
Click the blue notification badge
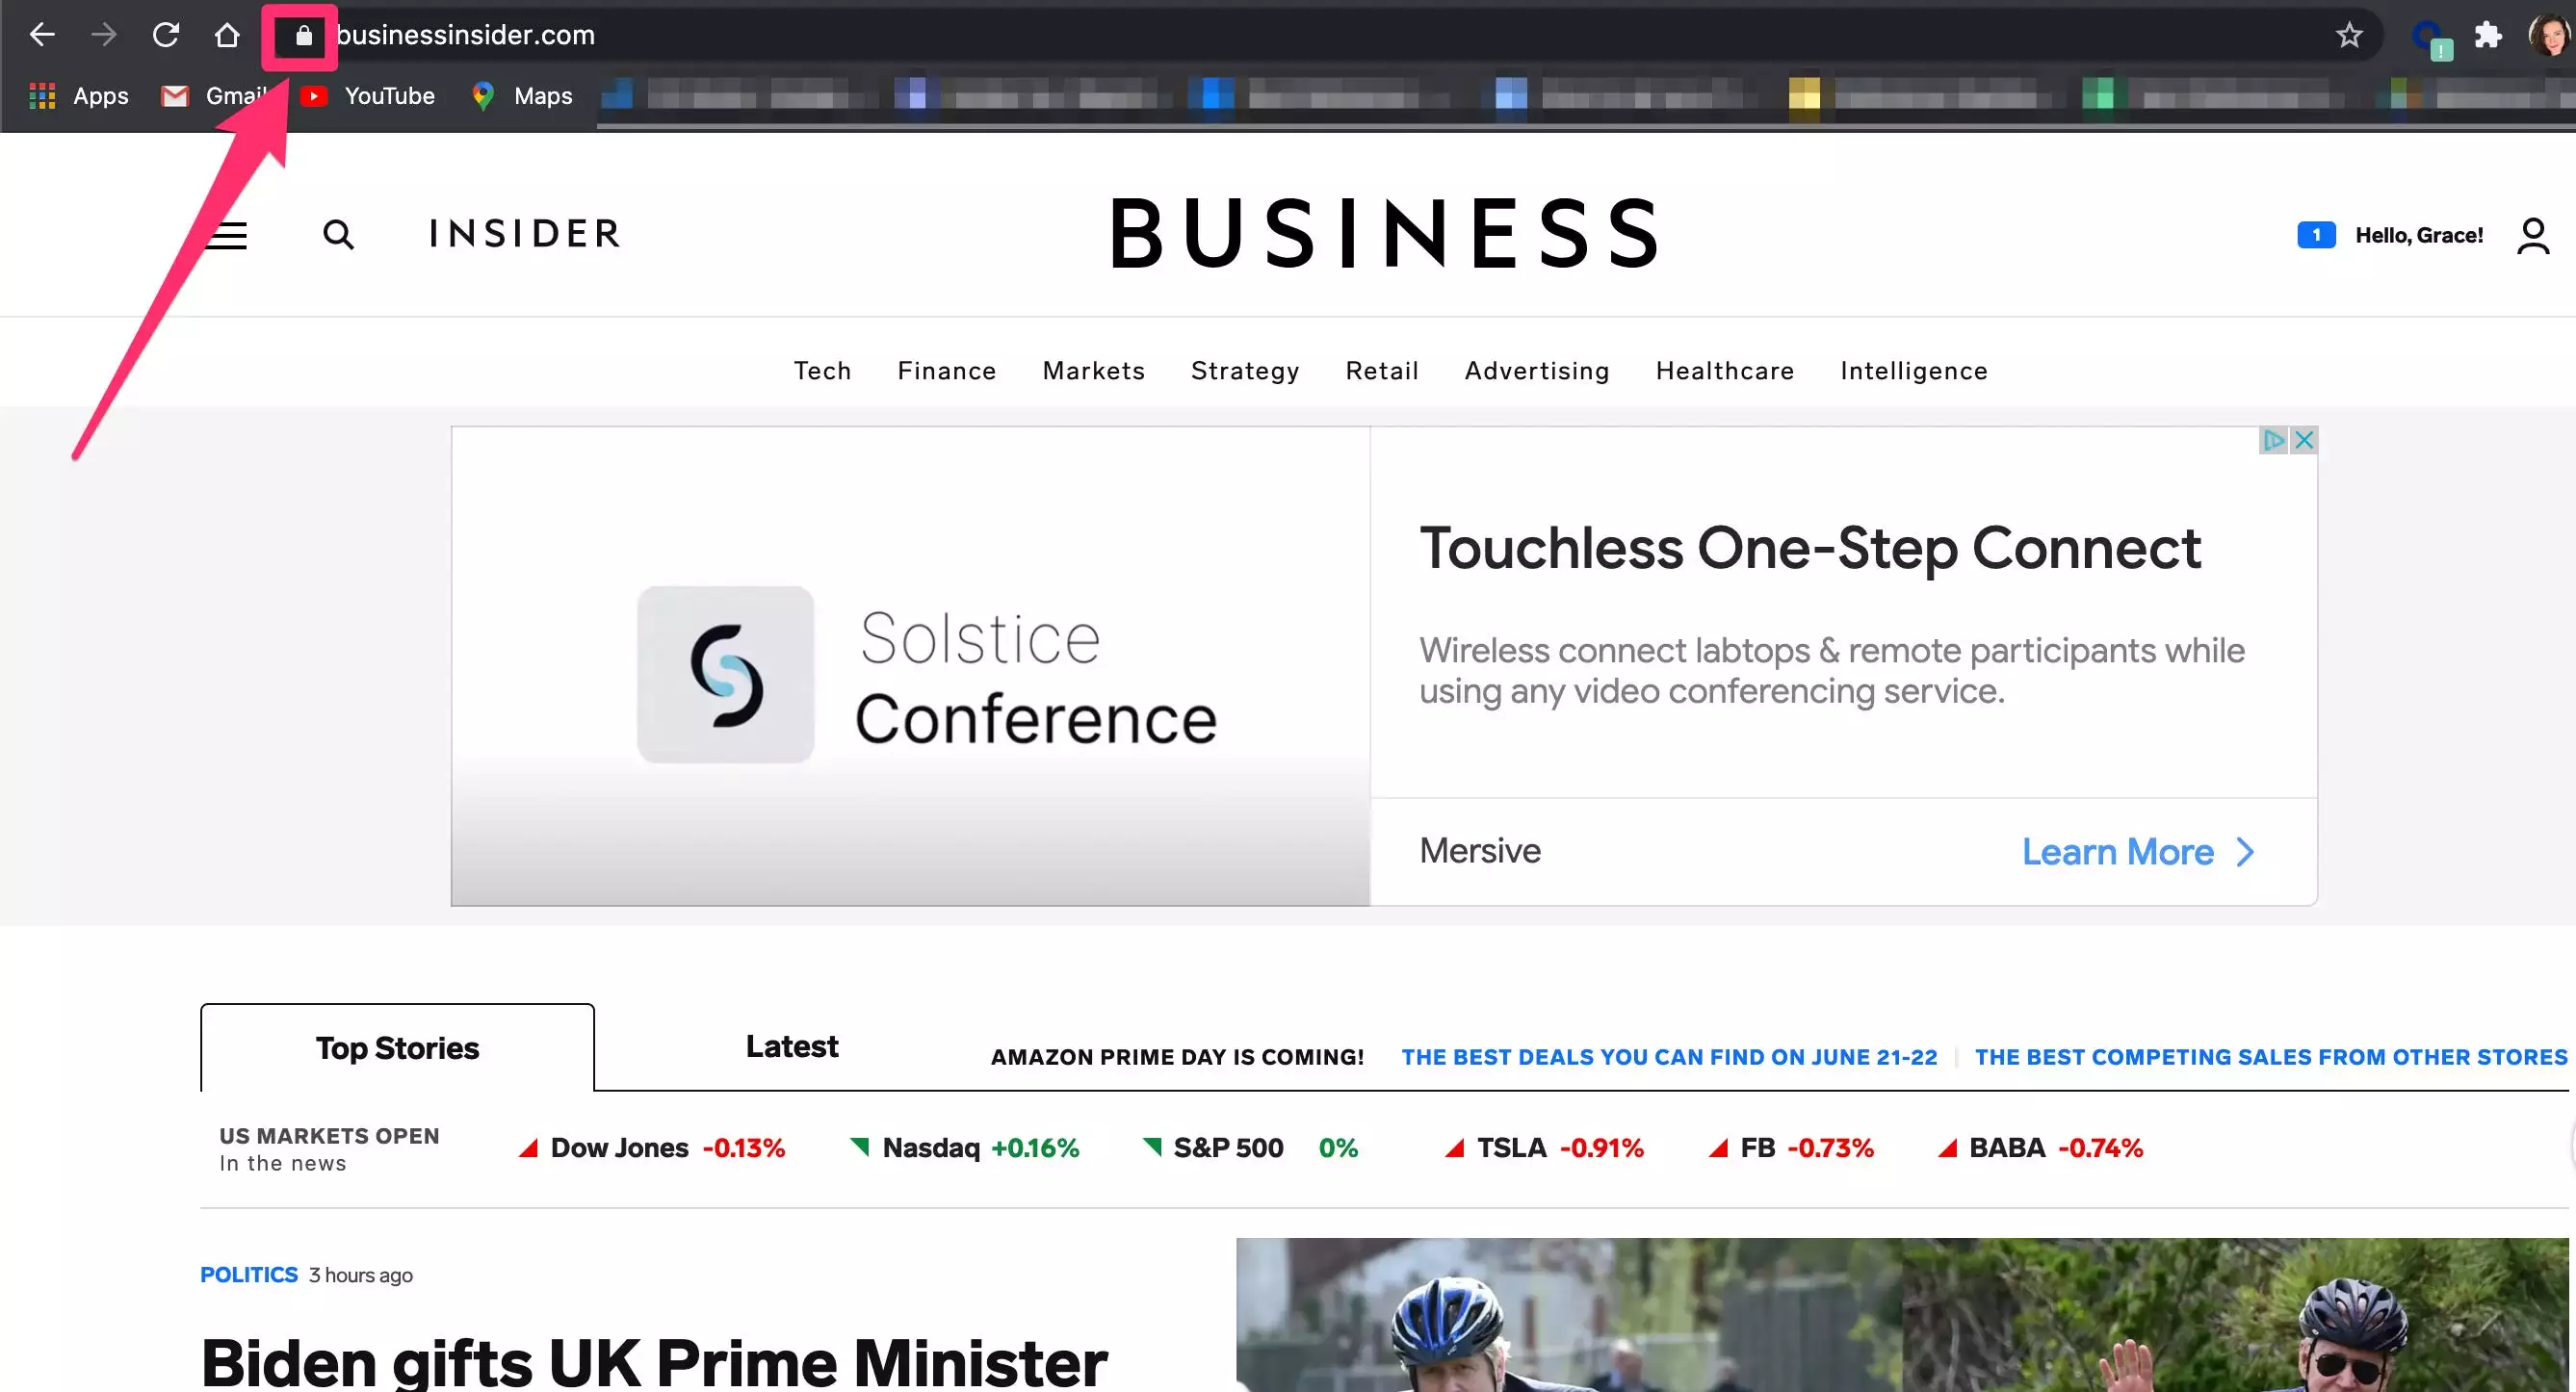2316,235
